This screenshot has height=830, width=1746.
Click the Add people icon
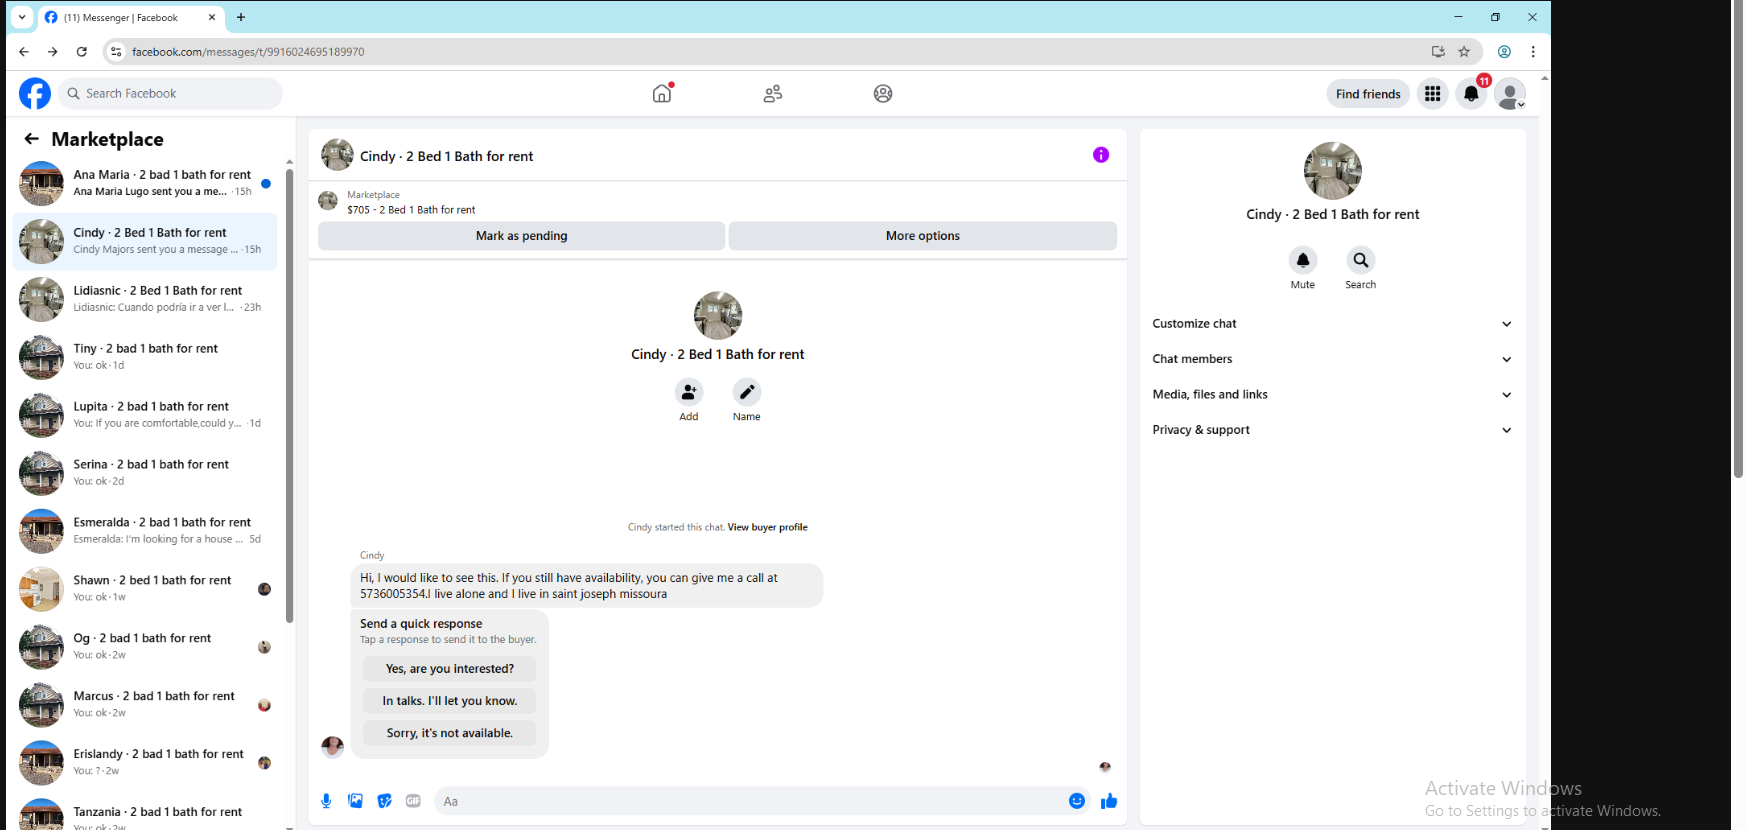(689, 393)
